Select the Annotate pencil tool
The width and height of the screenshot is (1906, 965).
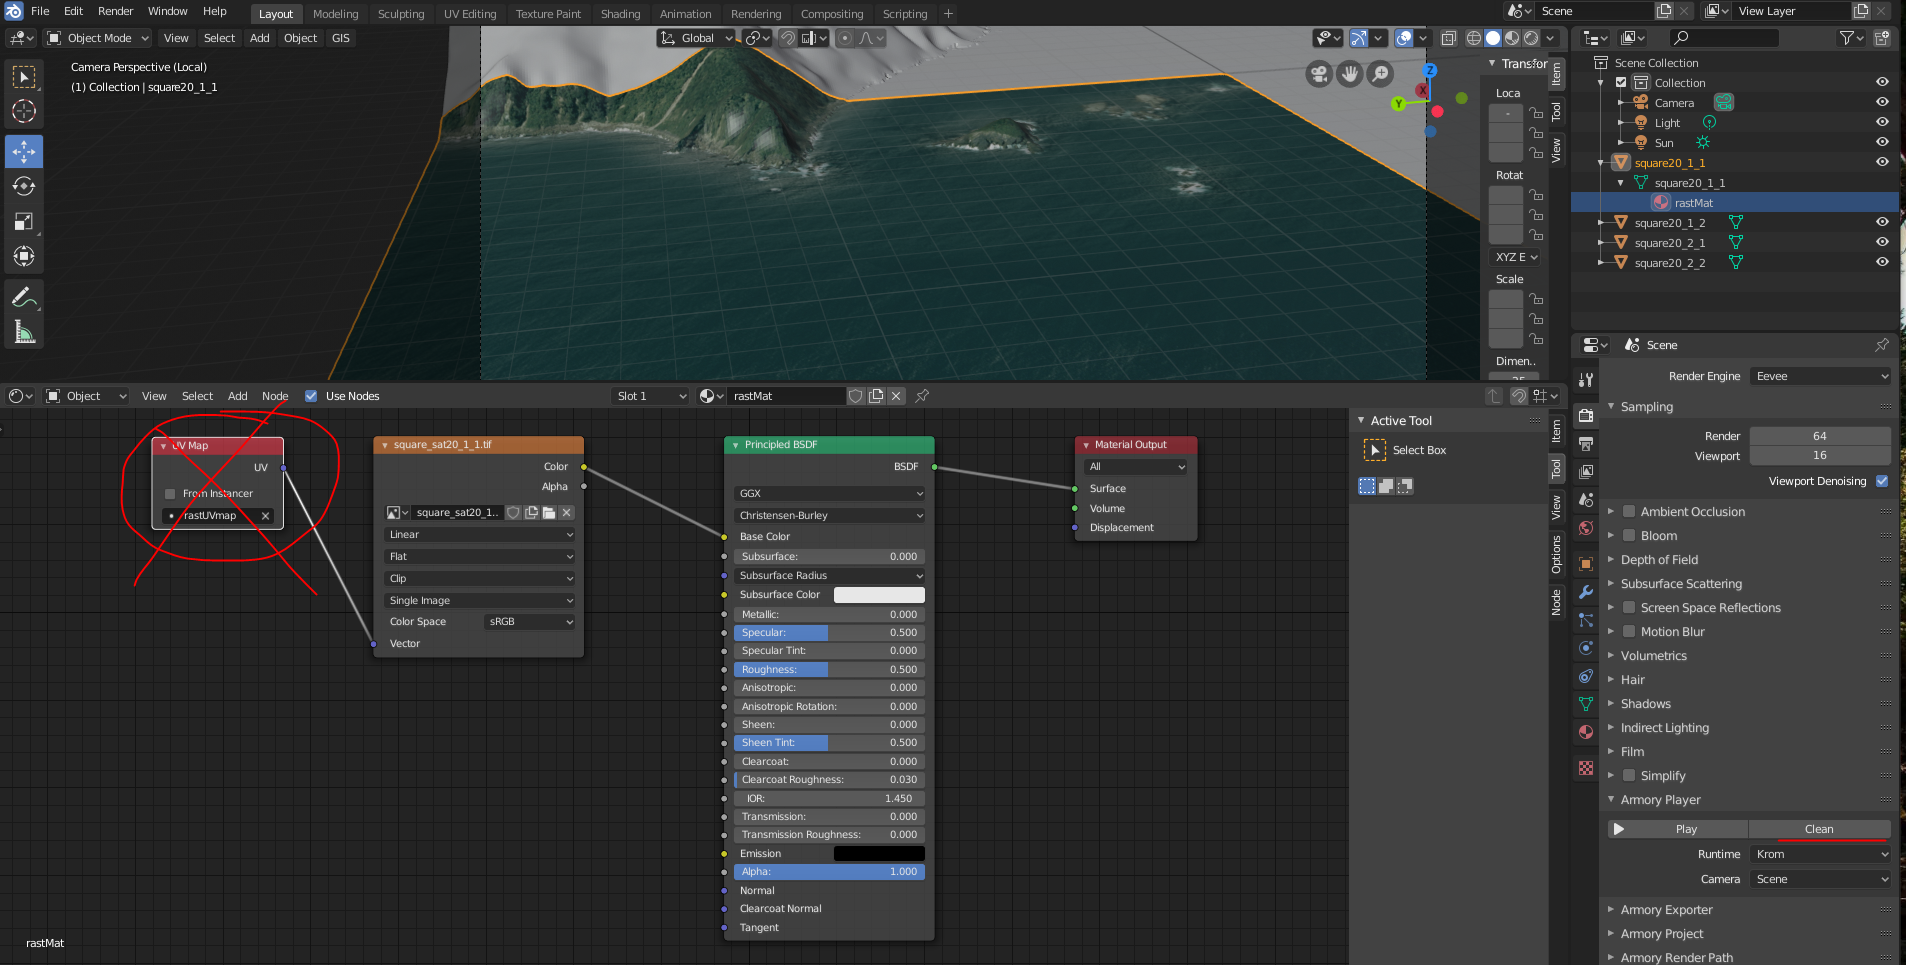[x=24, y=297]
